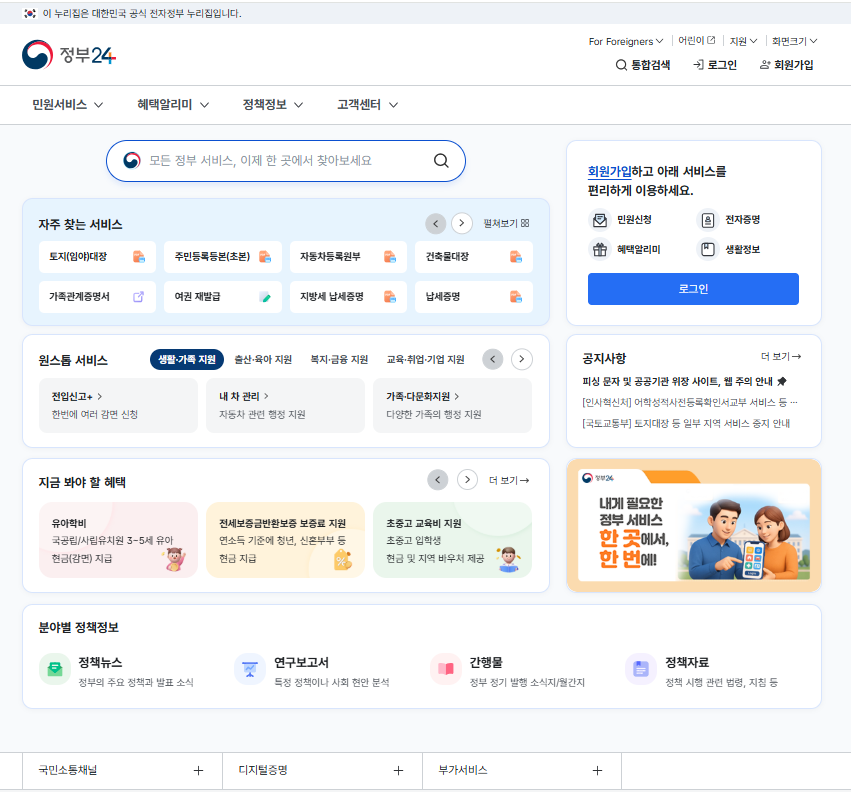Click the document icon on 지방세 납세증명

tap(390, 297)
